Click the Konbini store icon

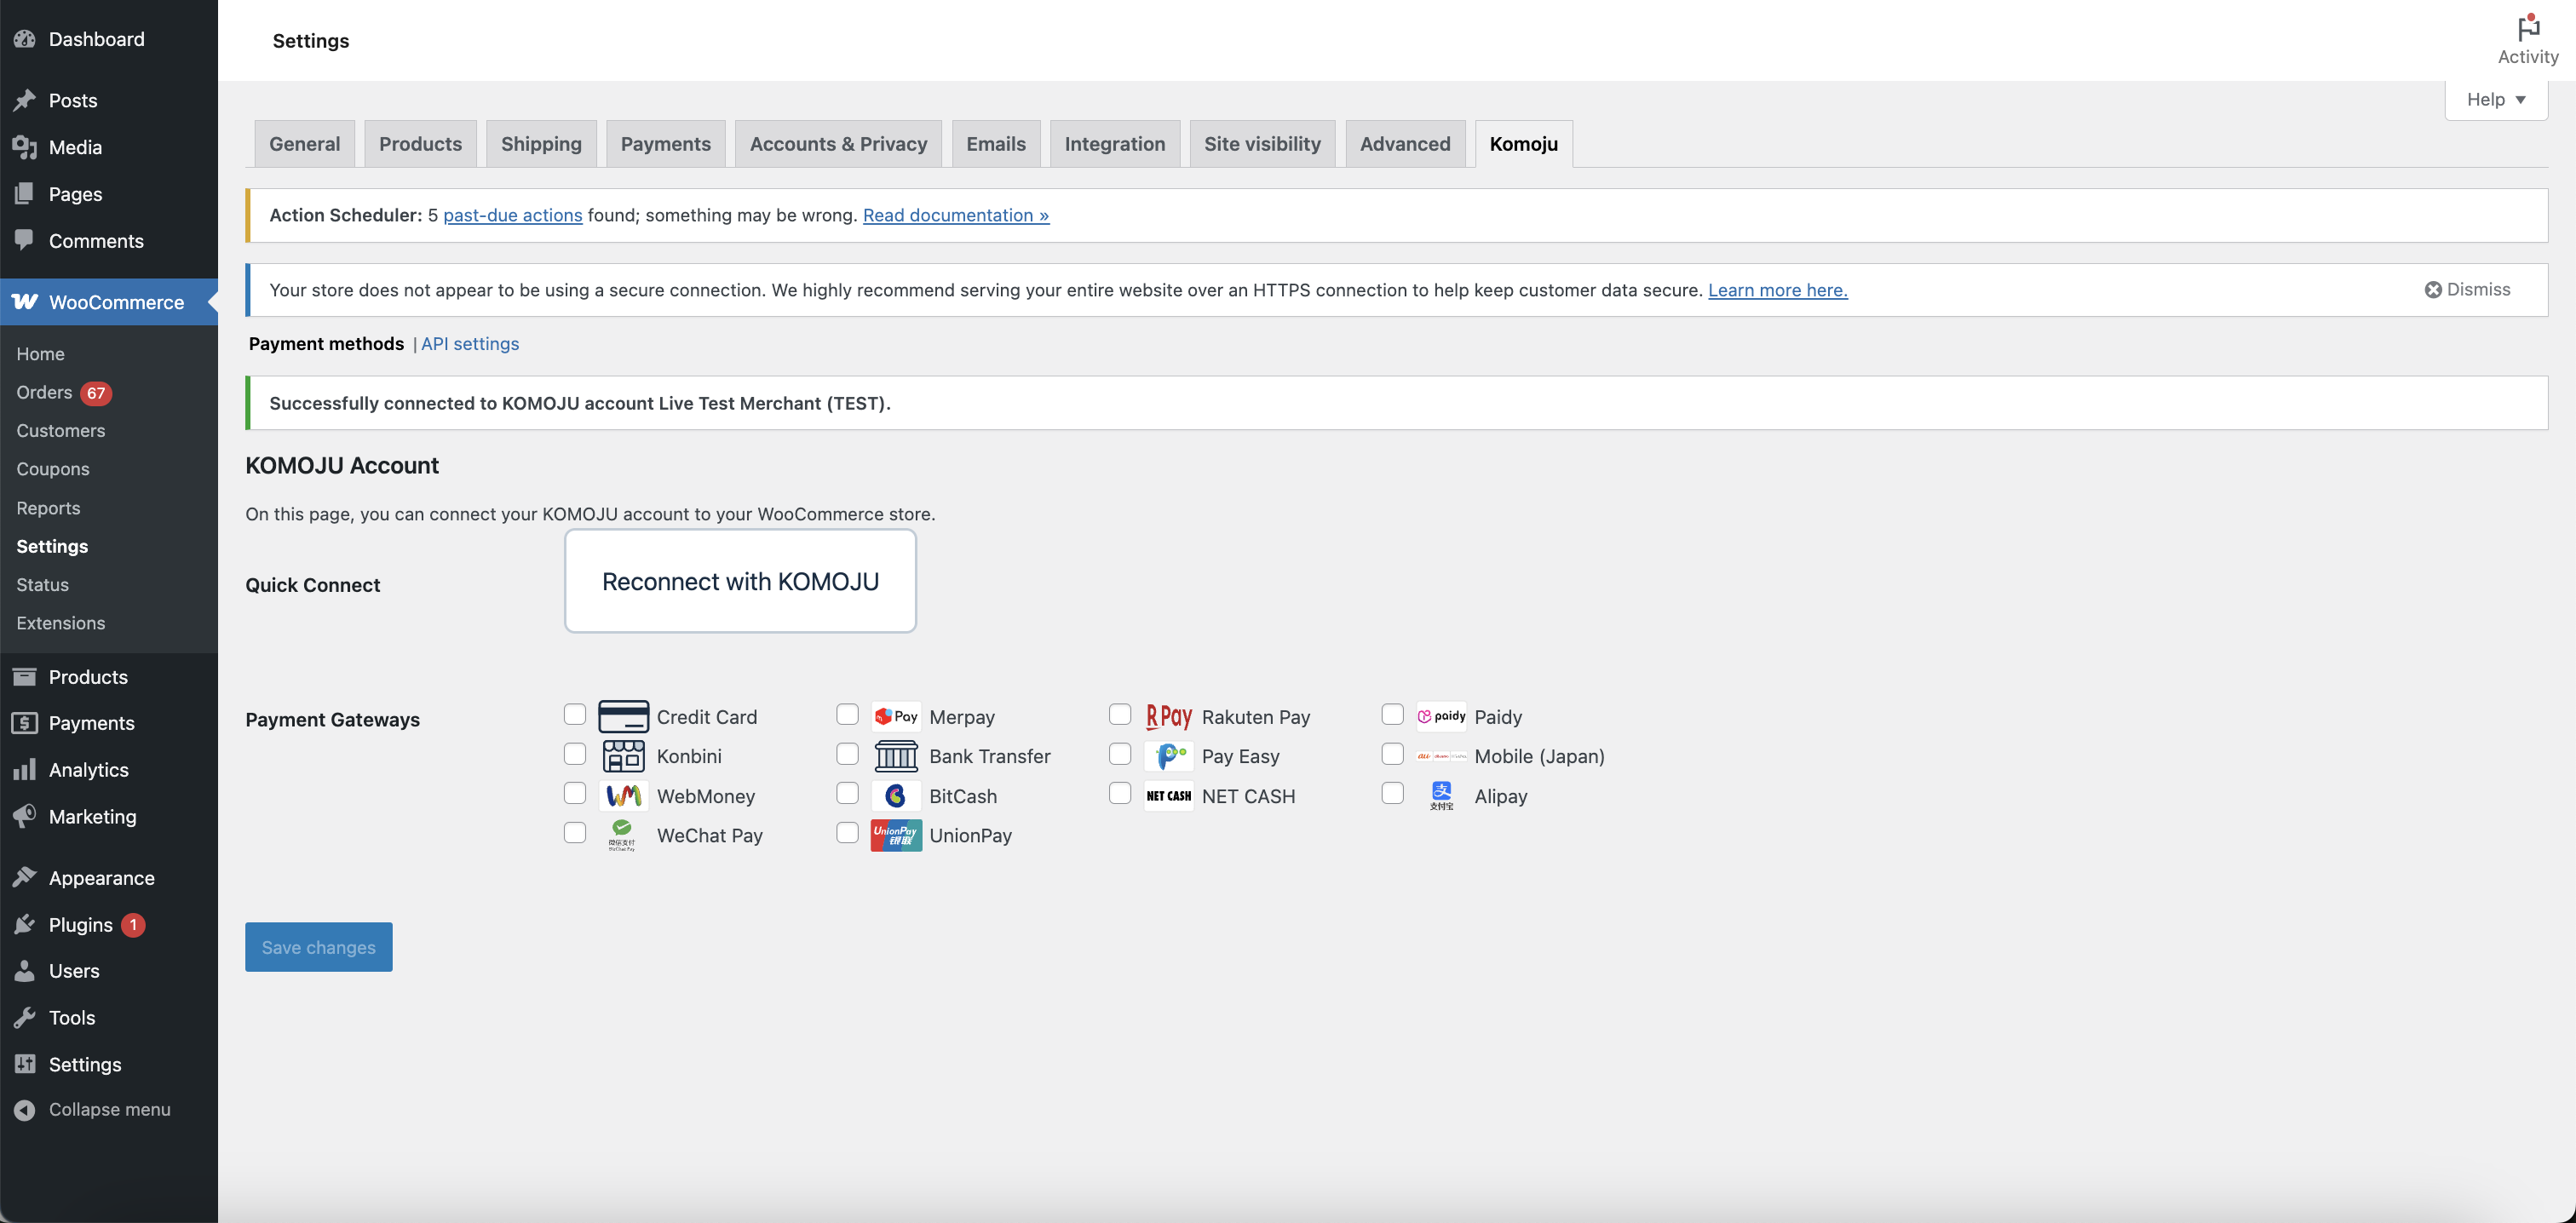point(623,756)
